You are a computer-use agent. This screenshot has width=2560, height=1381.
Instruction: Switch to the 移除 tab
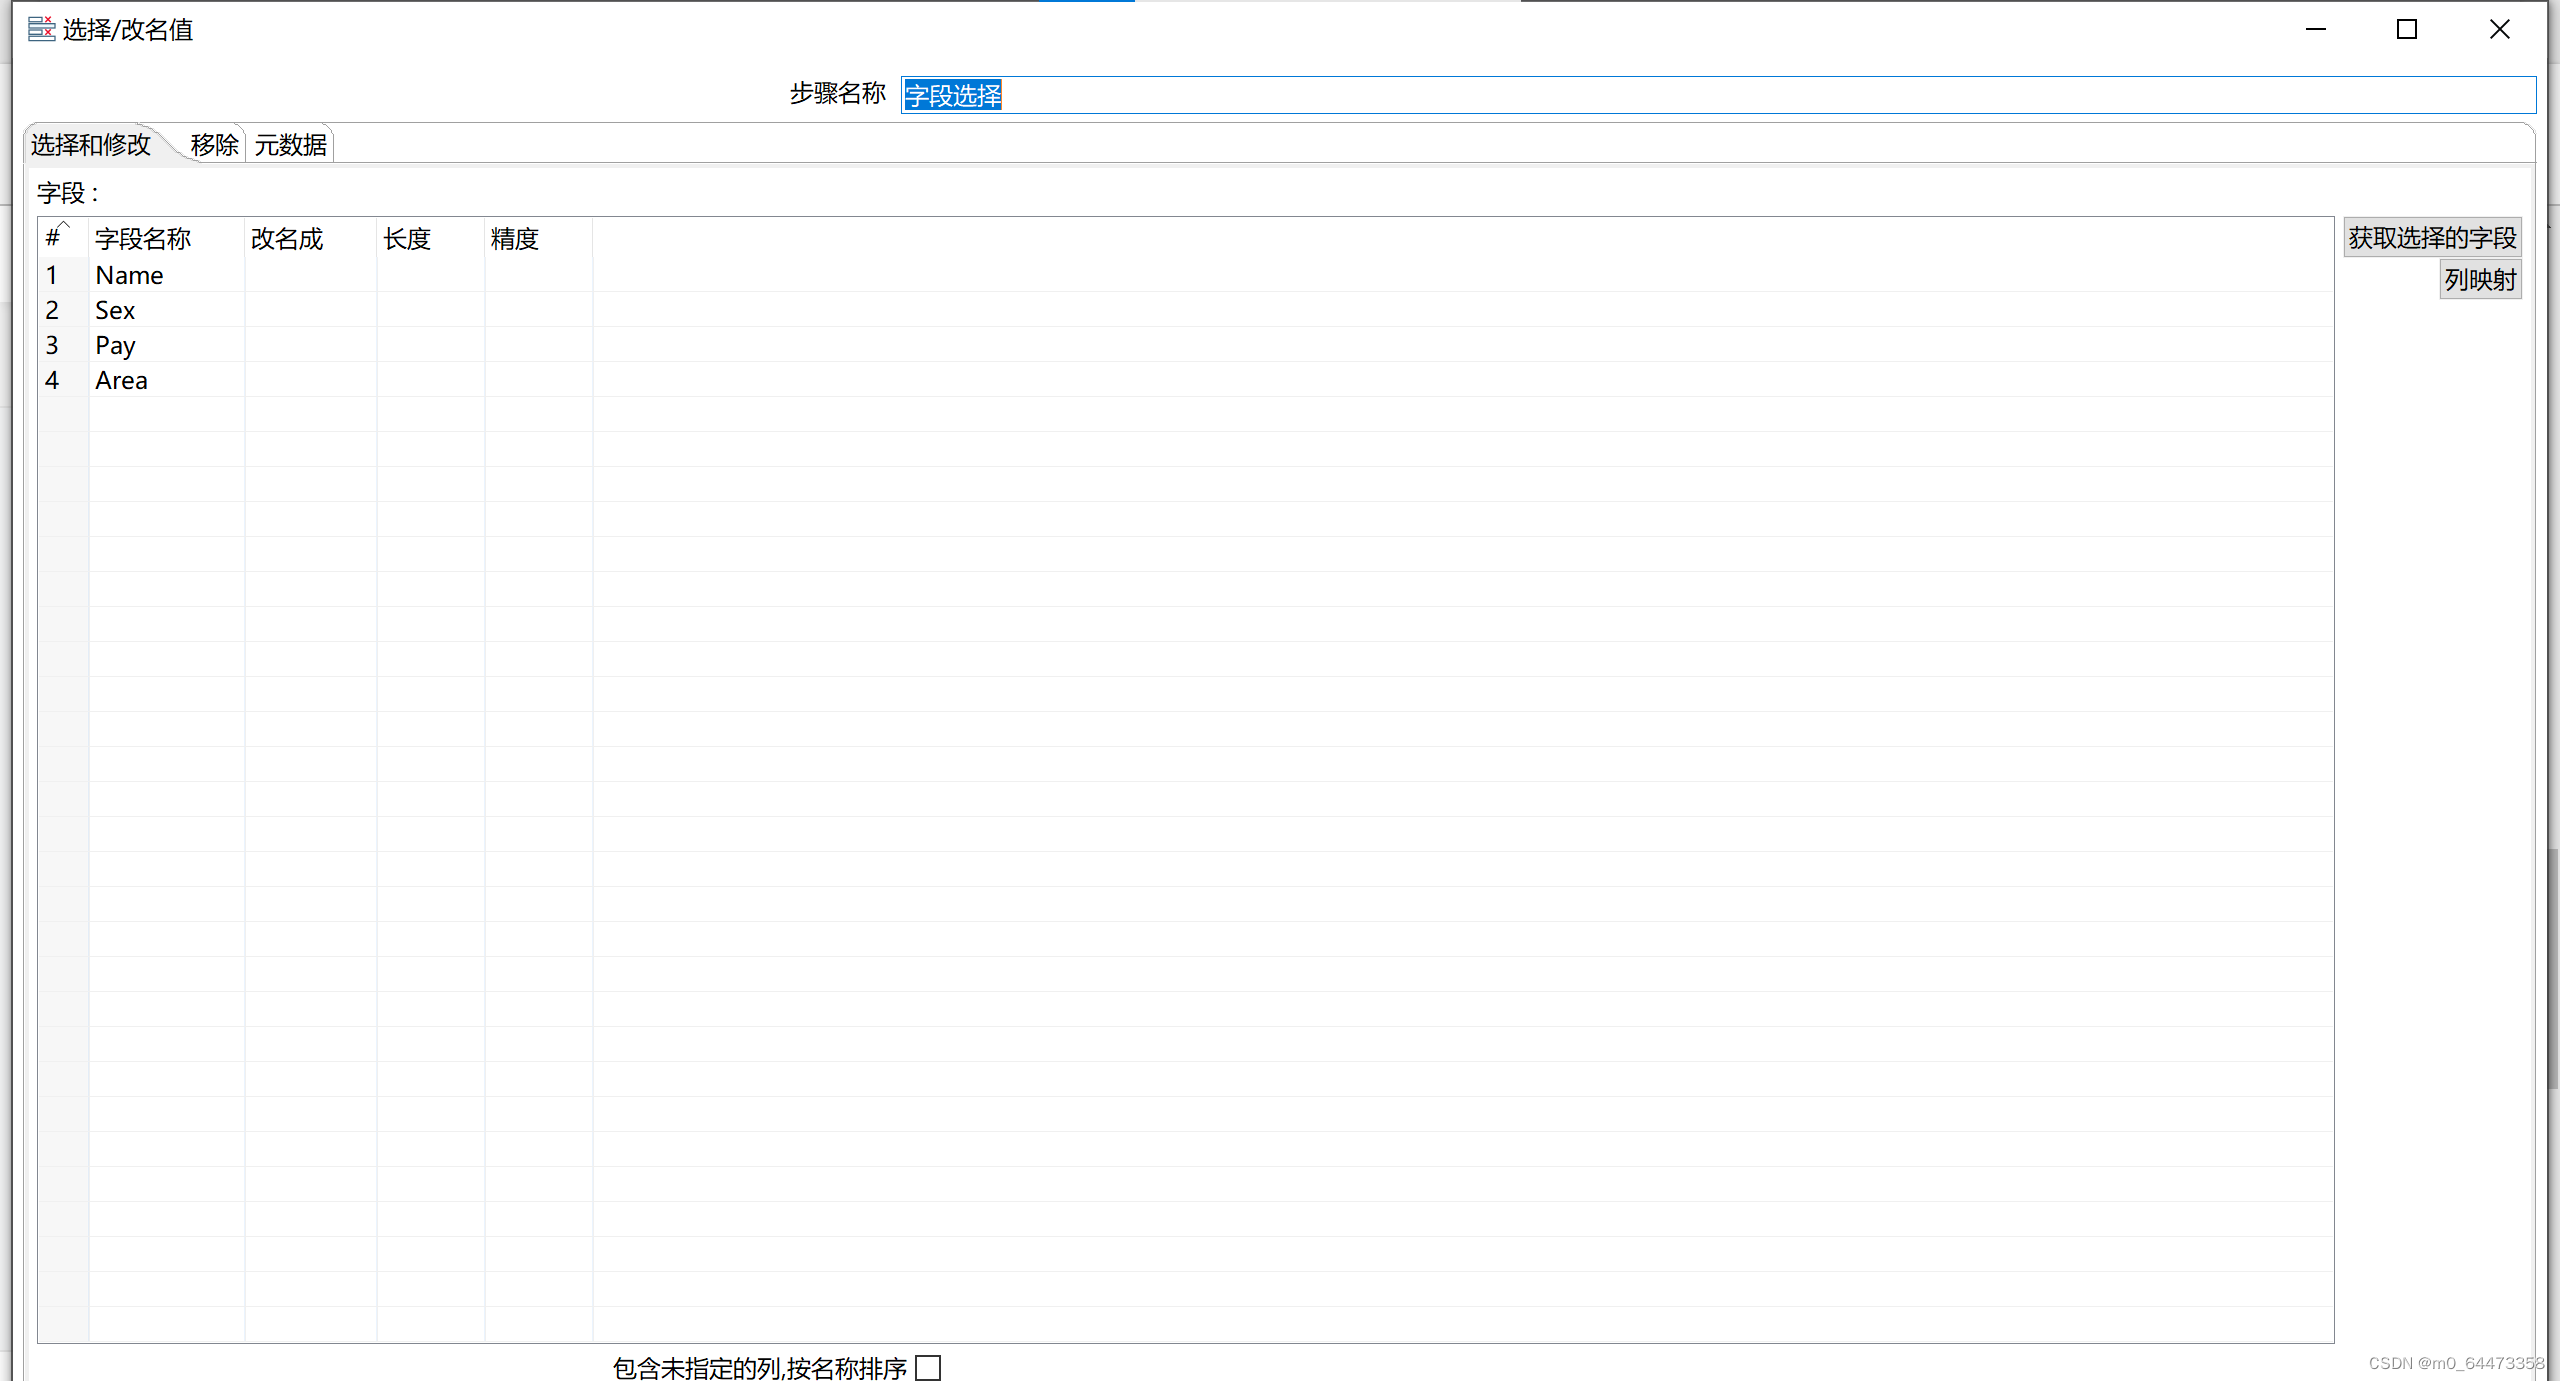pos(214,145)
